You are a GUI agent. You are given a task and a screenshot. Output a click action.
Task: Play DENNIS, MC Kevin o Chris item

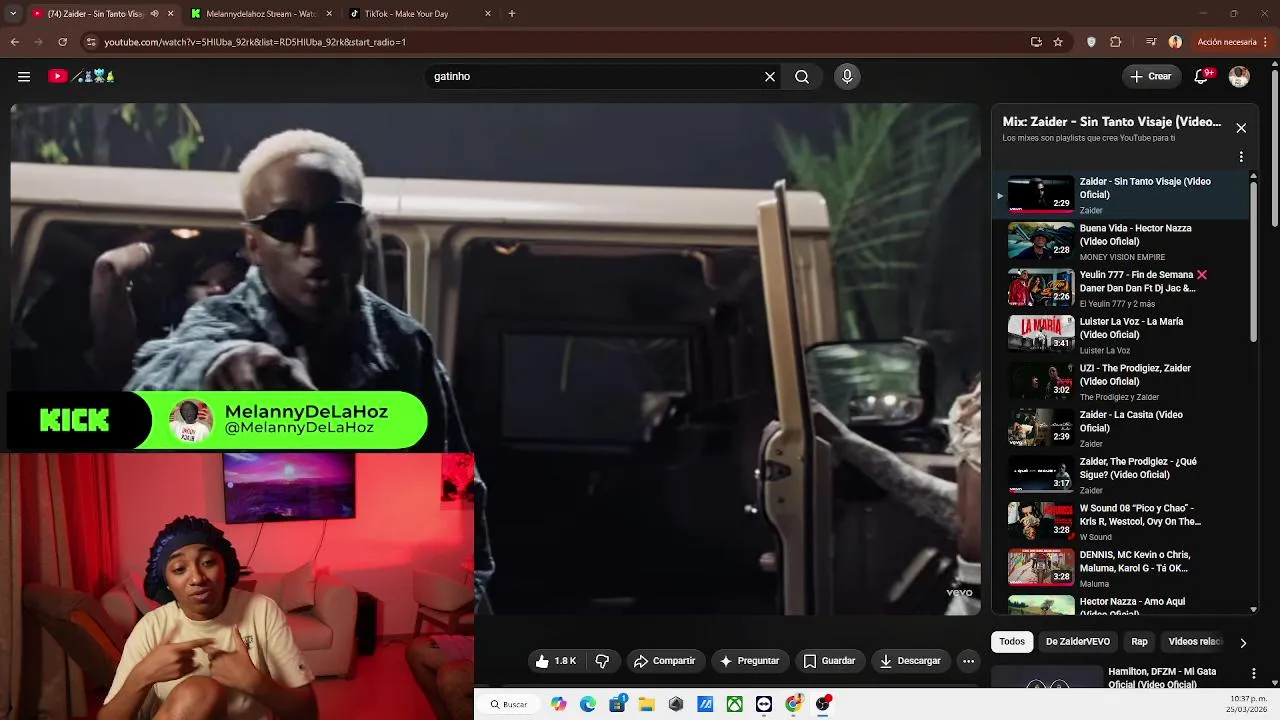[x=1120, y=568]
